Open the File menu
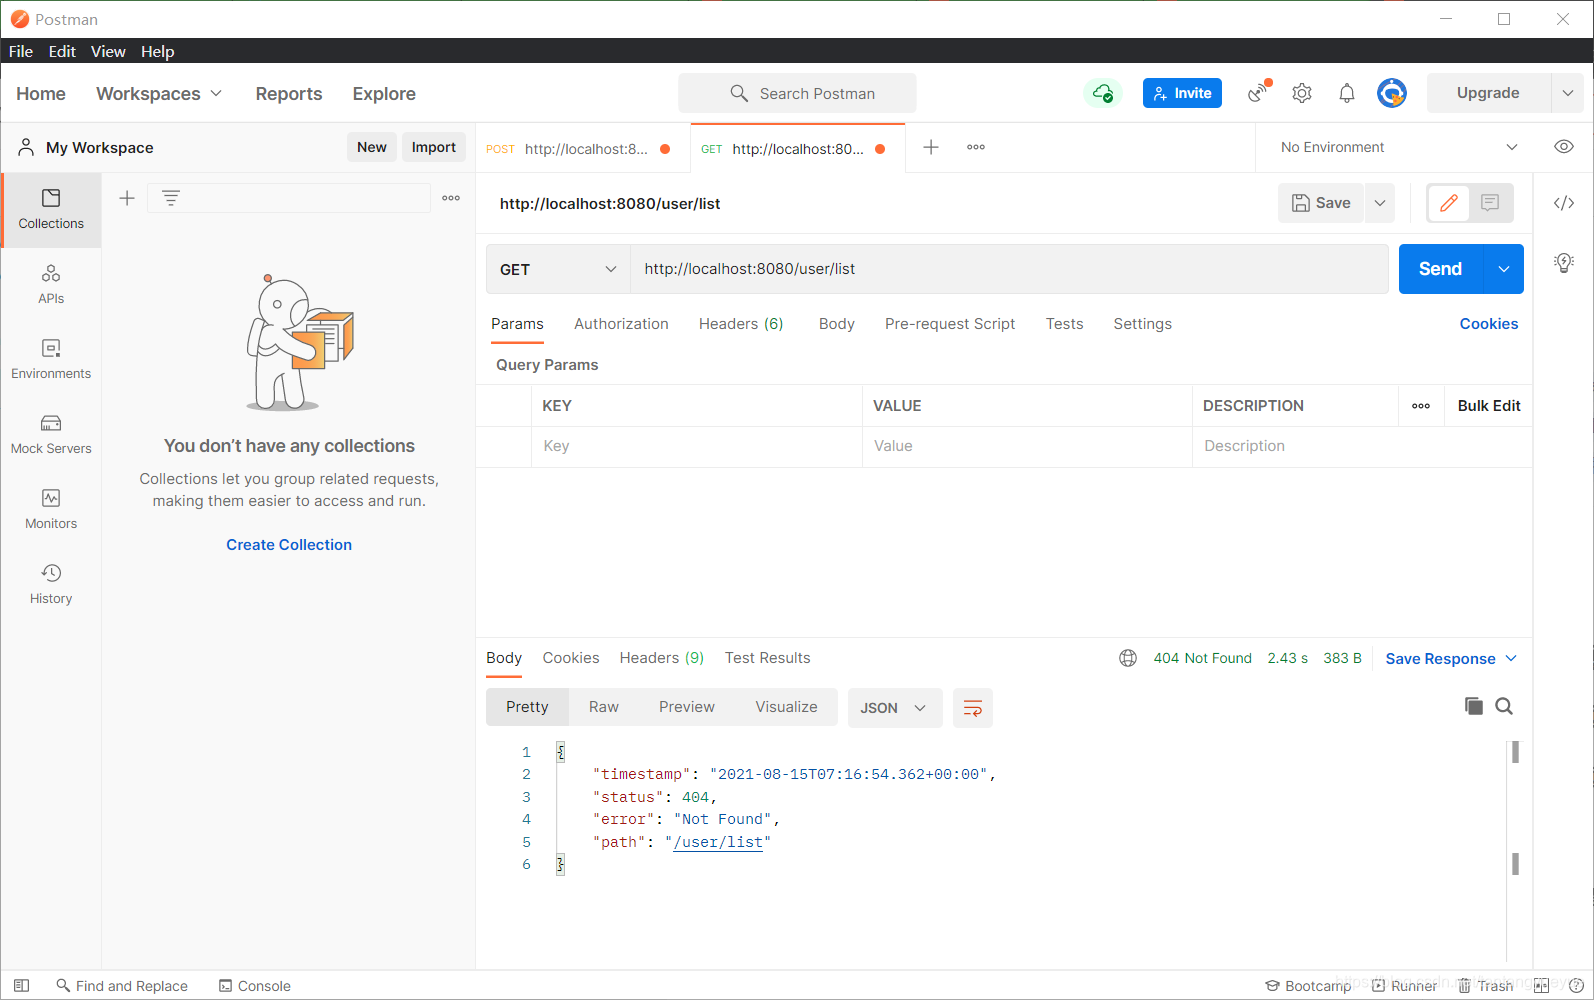Viewport: 1594px width, 1000px height. [x=21, y=51]
